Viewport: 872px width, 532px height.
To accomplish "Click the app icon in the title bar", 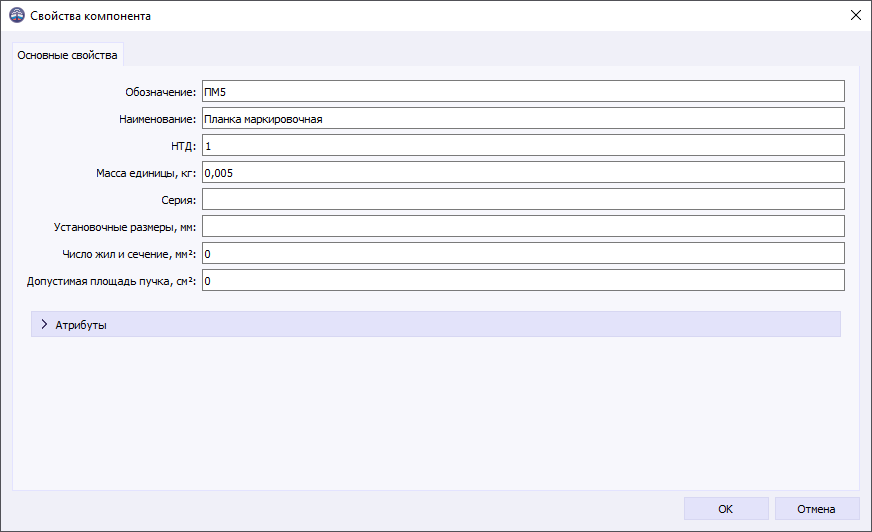I will pos(17,16).
